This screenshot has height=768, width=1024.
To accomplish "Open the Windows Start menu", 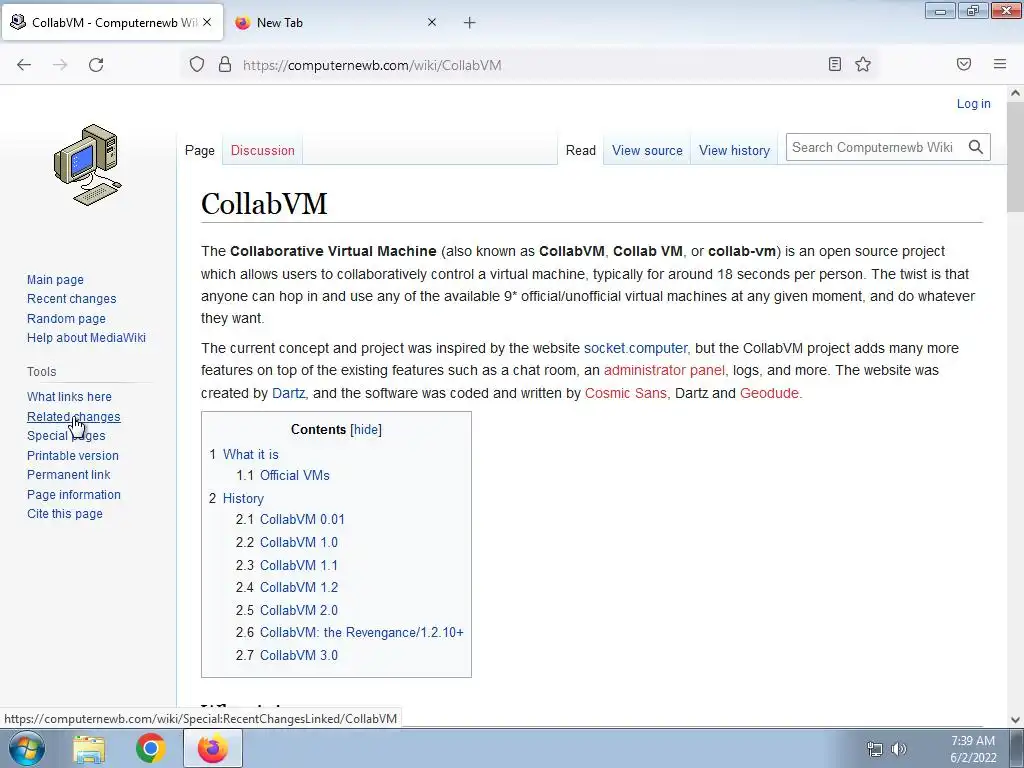I will pos(26,748).
